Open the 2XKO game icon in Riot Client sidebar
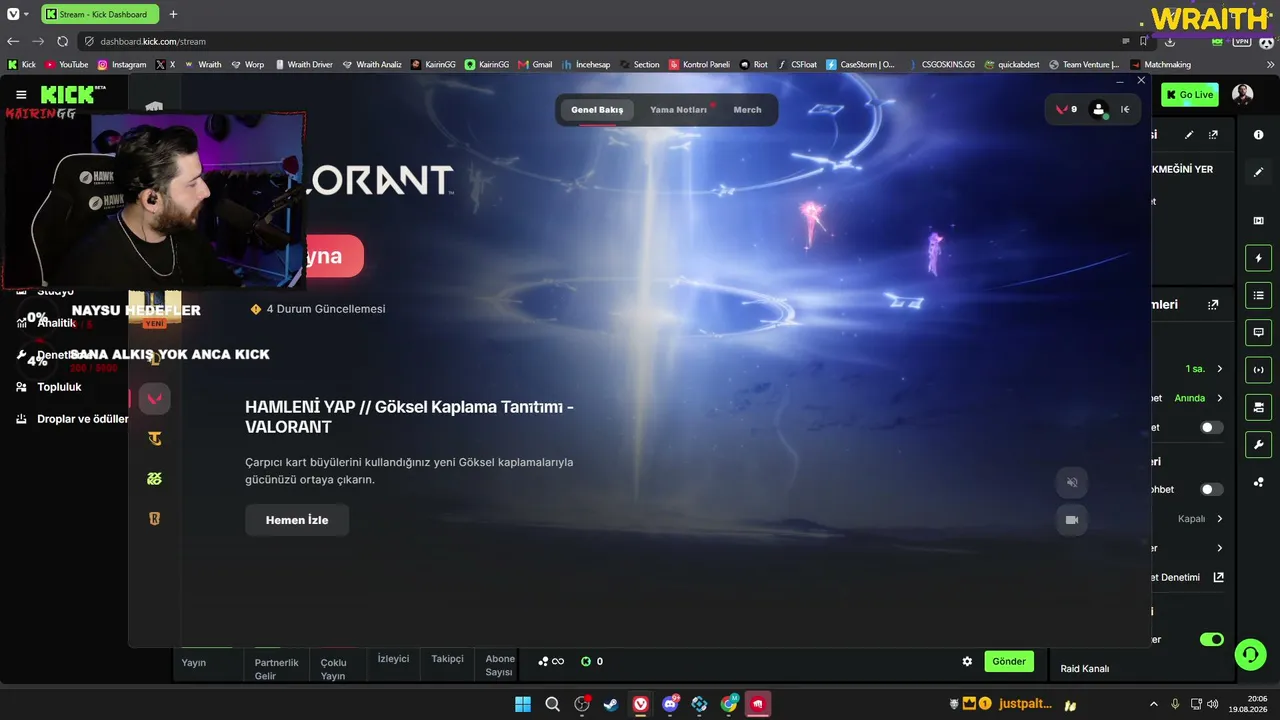 click(x=154, y=479)
